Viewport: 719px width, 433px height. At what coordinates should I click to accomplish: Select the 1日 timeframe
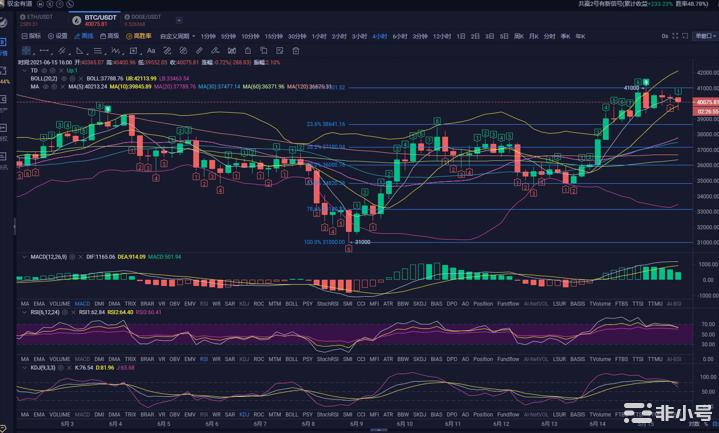pos(461,36)
